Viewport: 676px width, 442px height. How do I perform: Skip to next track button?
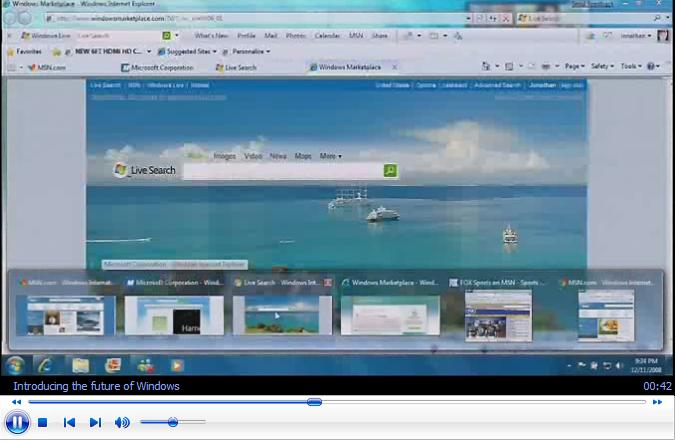95,422
